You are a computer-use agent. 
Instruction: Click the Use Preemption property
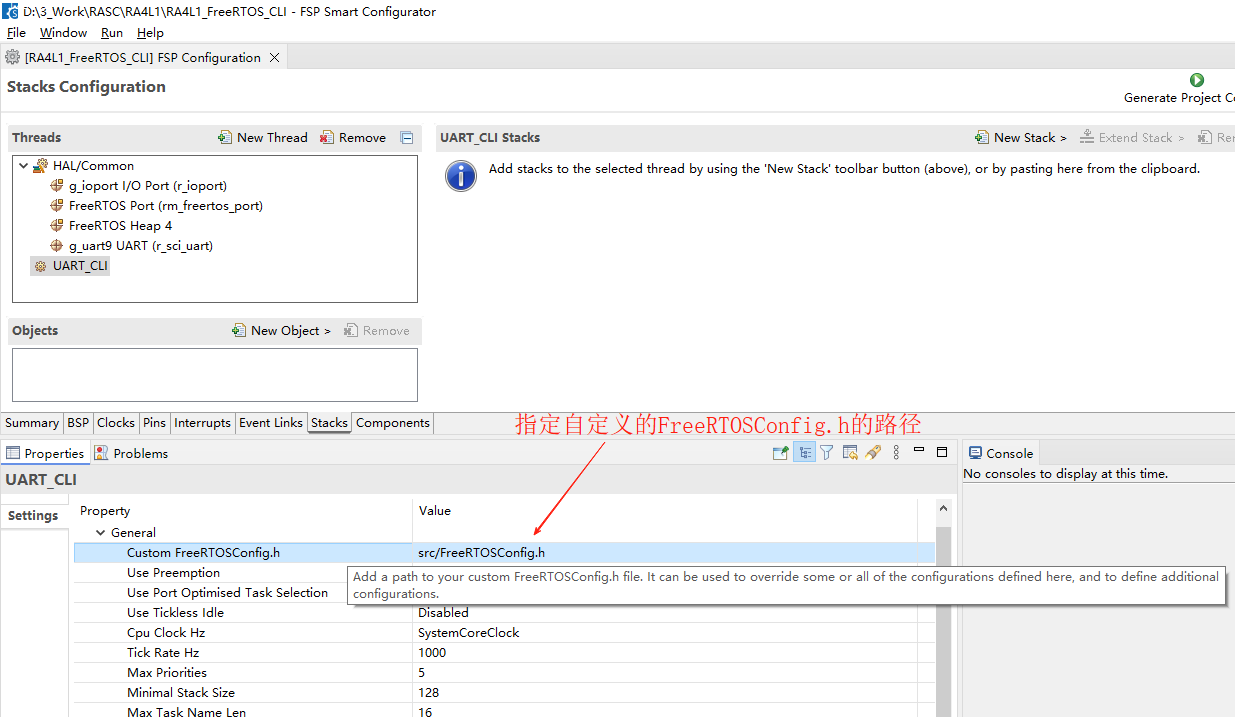click(x=173, y=573)
